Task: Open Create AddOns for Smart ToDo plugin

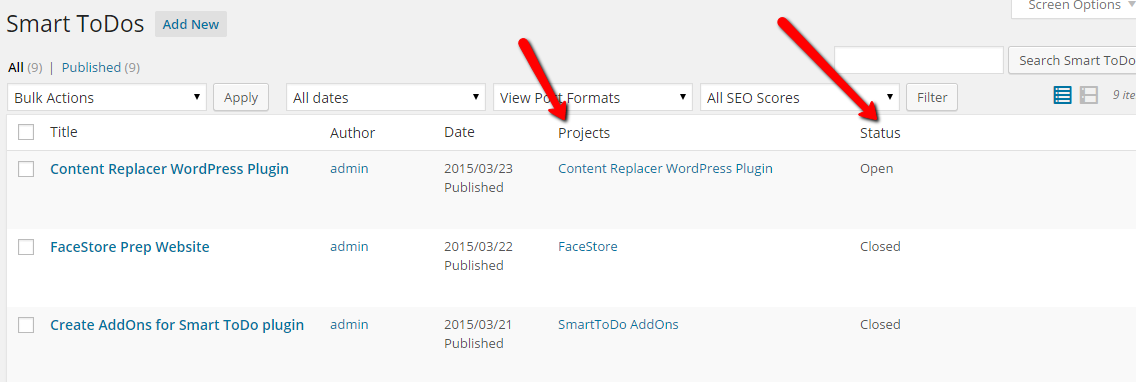Action: 177,325
